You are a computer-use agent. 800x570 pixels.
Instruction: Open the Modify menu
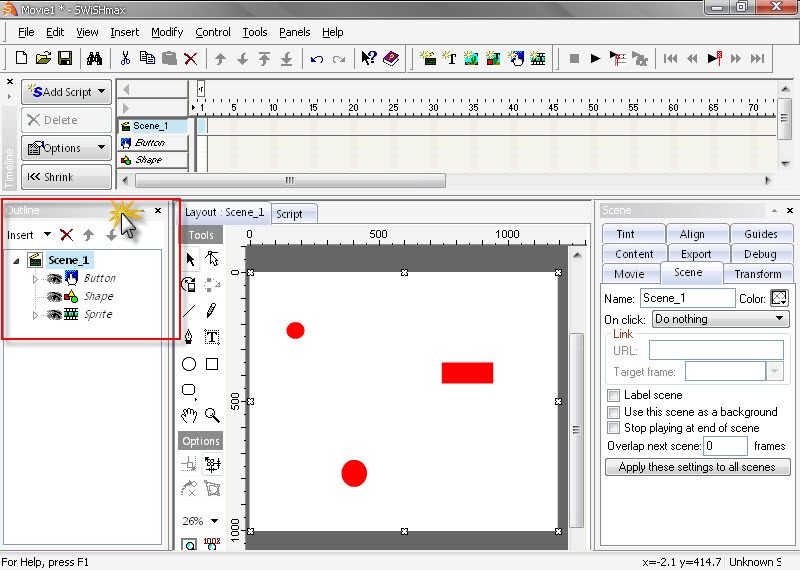pyautogui.click(x=167, y=32)
